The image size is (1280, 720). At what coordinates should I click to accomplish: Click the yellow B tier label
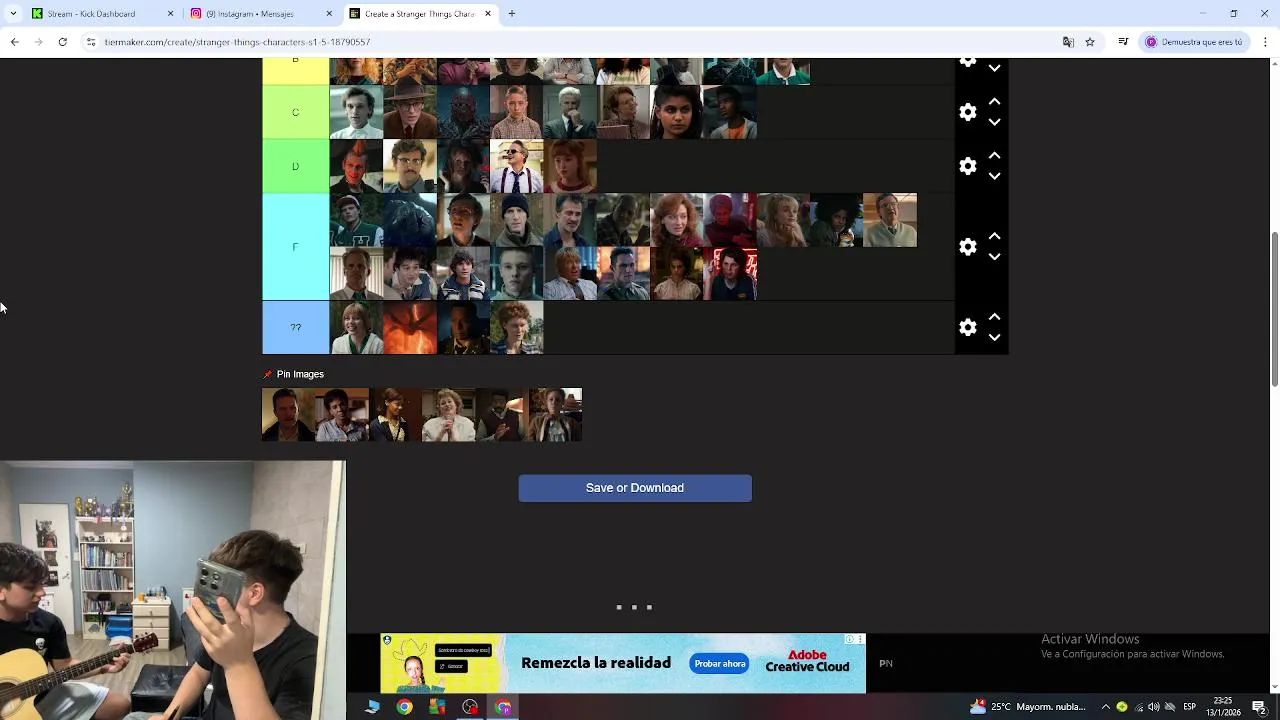tap(295, 71)
